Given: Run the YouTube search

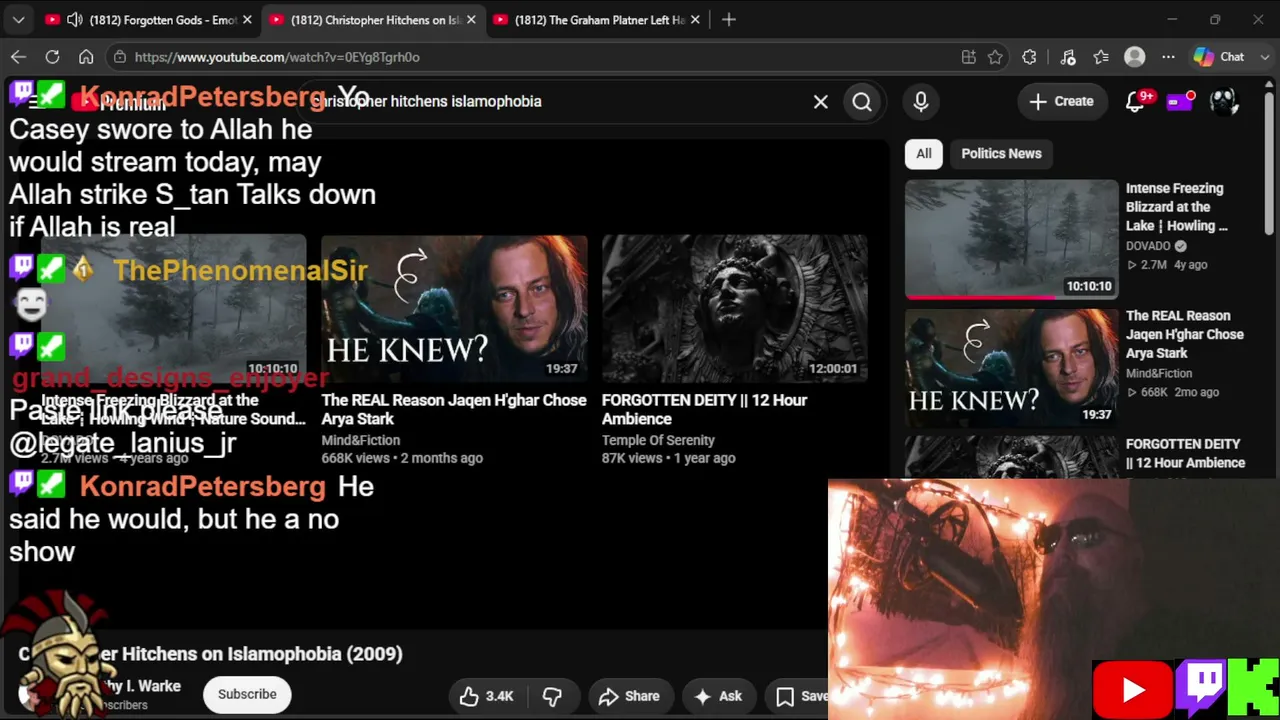Looking at the screenshot, I should click(x=862, y=101).
